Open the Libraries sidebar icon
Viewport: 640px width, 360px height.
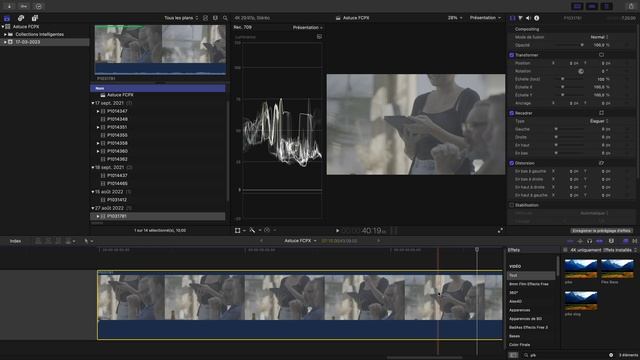[7, 18]
